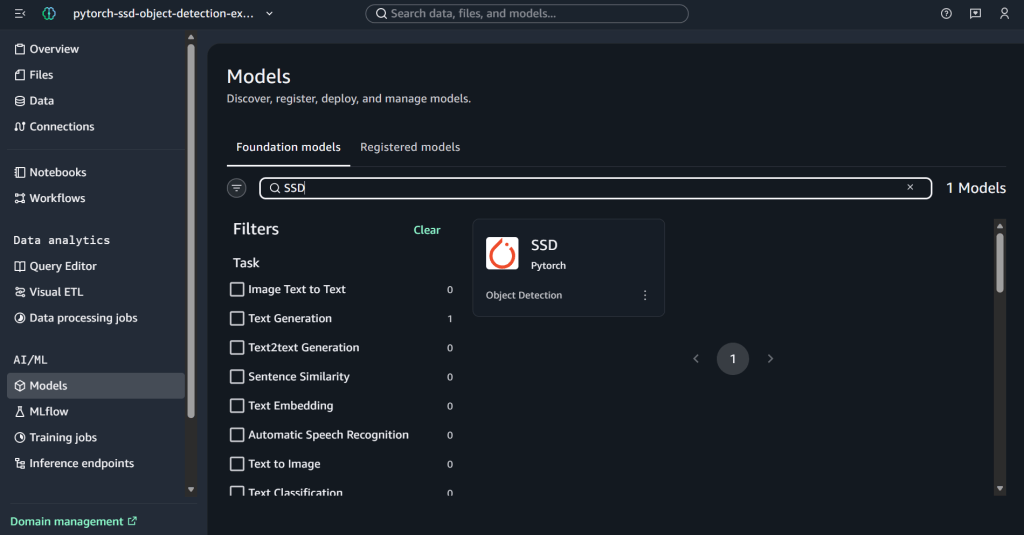Tick the Sentence Similarity checkbox
Image resolution: width=1024 pixels, height=535 pixels.
[237, 377]
